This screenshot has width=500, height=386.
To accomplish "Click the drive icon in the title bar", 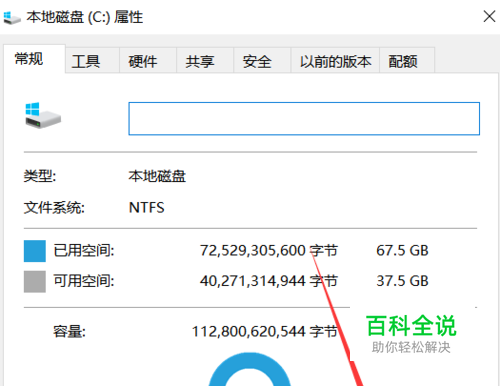I will pyautogui.click(x=12, y=17).
